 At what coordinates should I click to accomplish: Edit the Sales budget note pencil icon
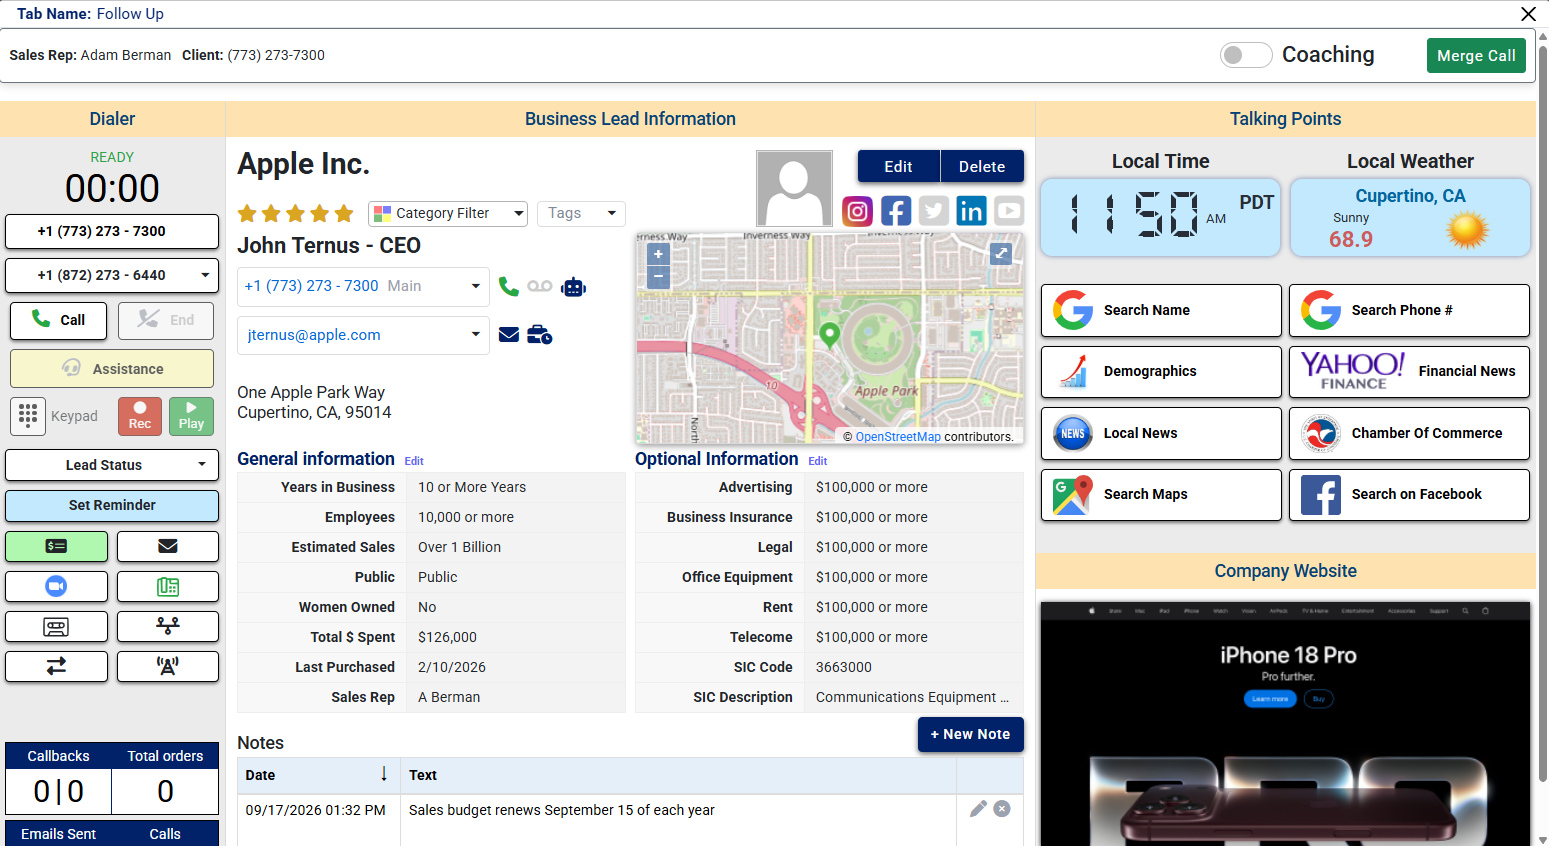click(x=978, y=809)
